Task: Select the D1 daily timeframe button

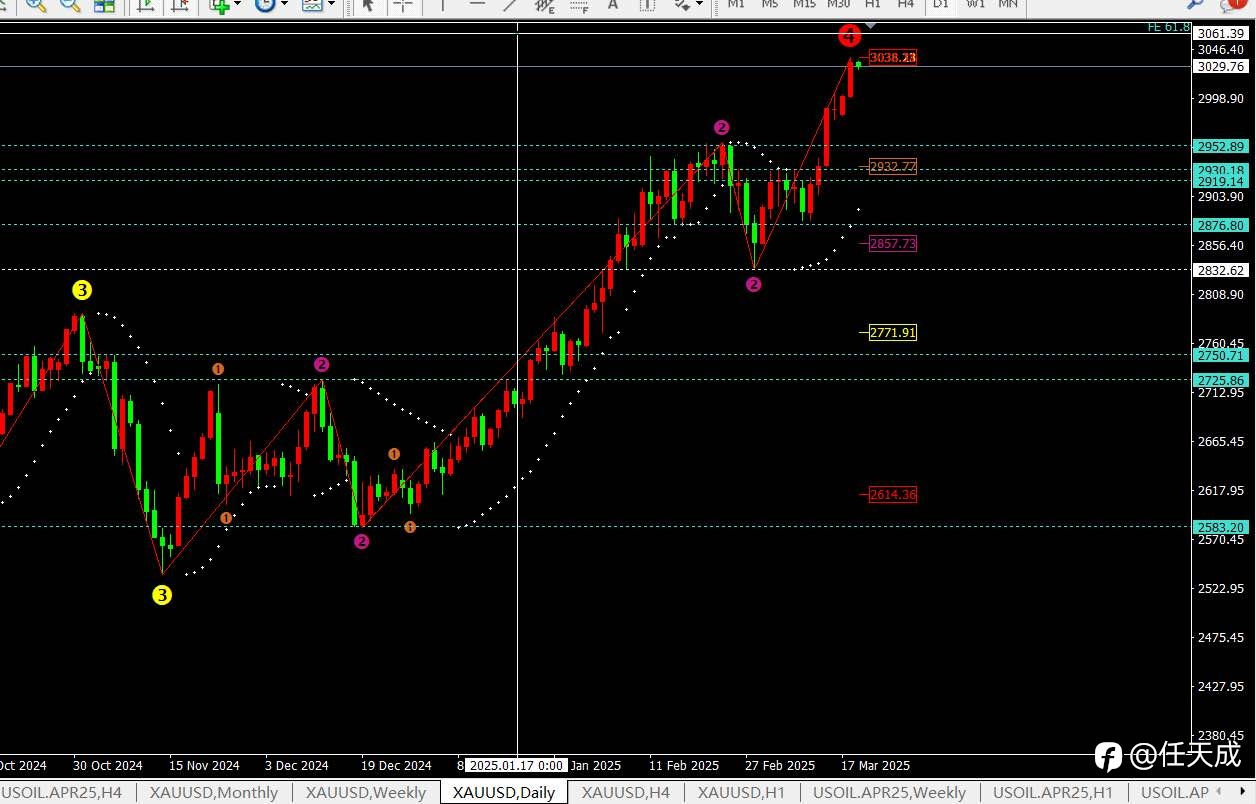Action: pos(940,4)
